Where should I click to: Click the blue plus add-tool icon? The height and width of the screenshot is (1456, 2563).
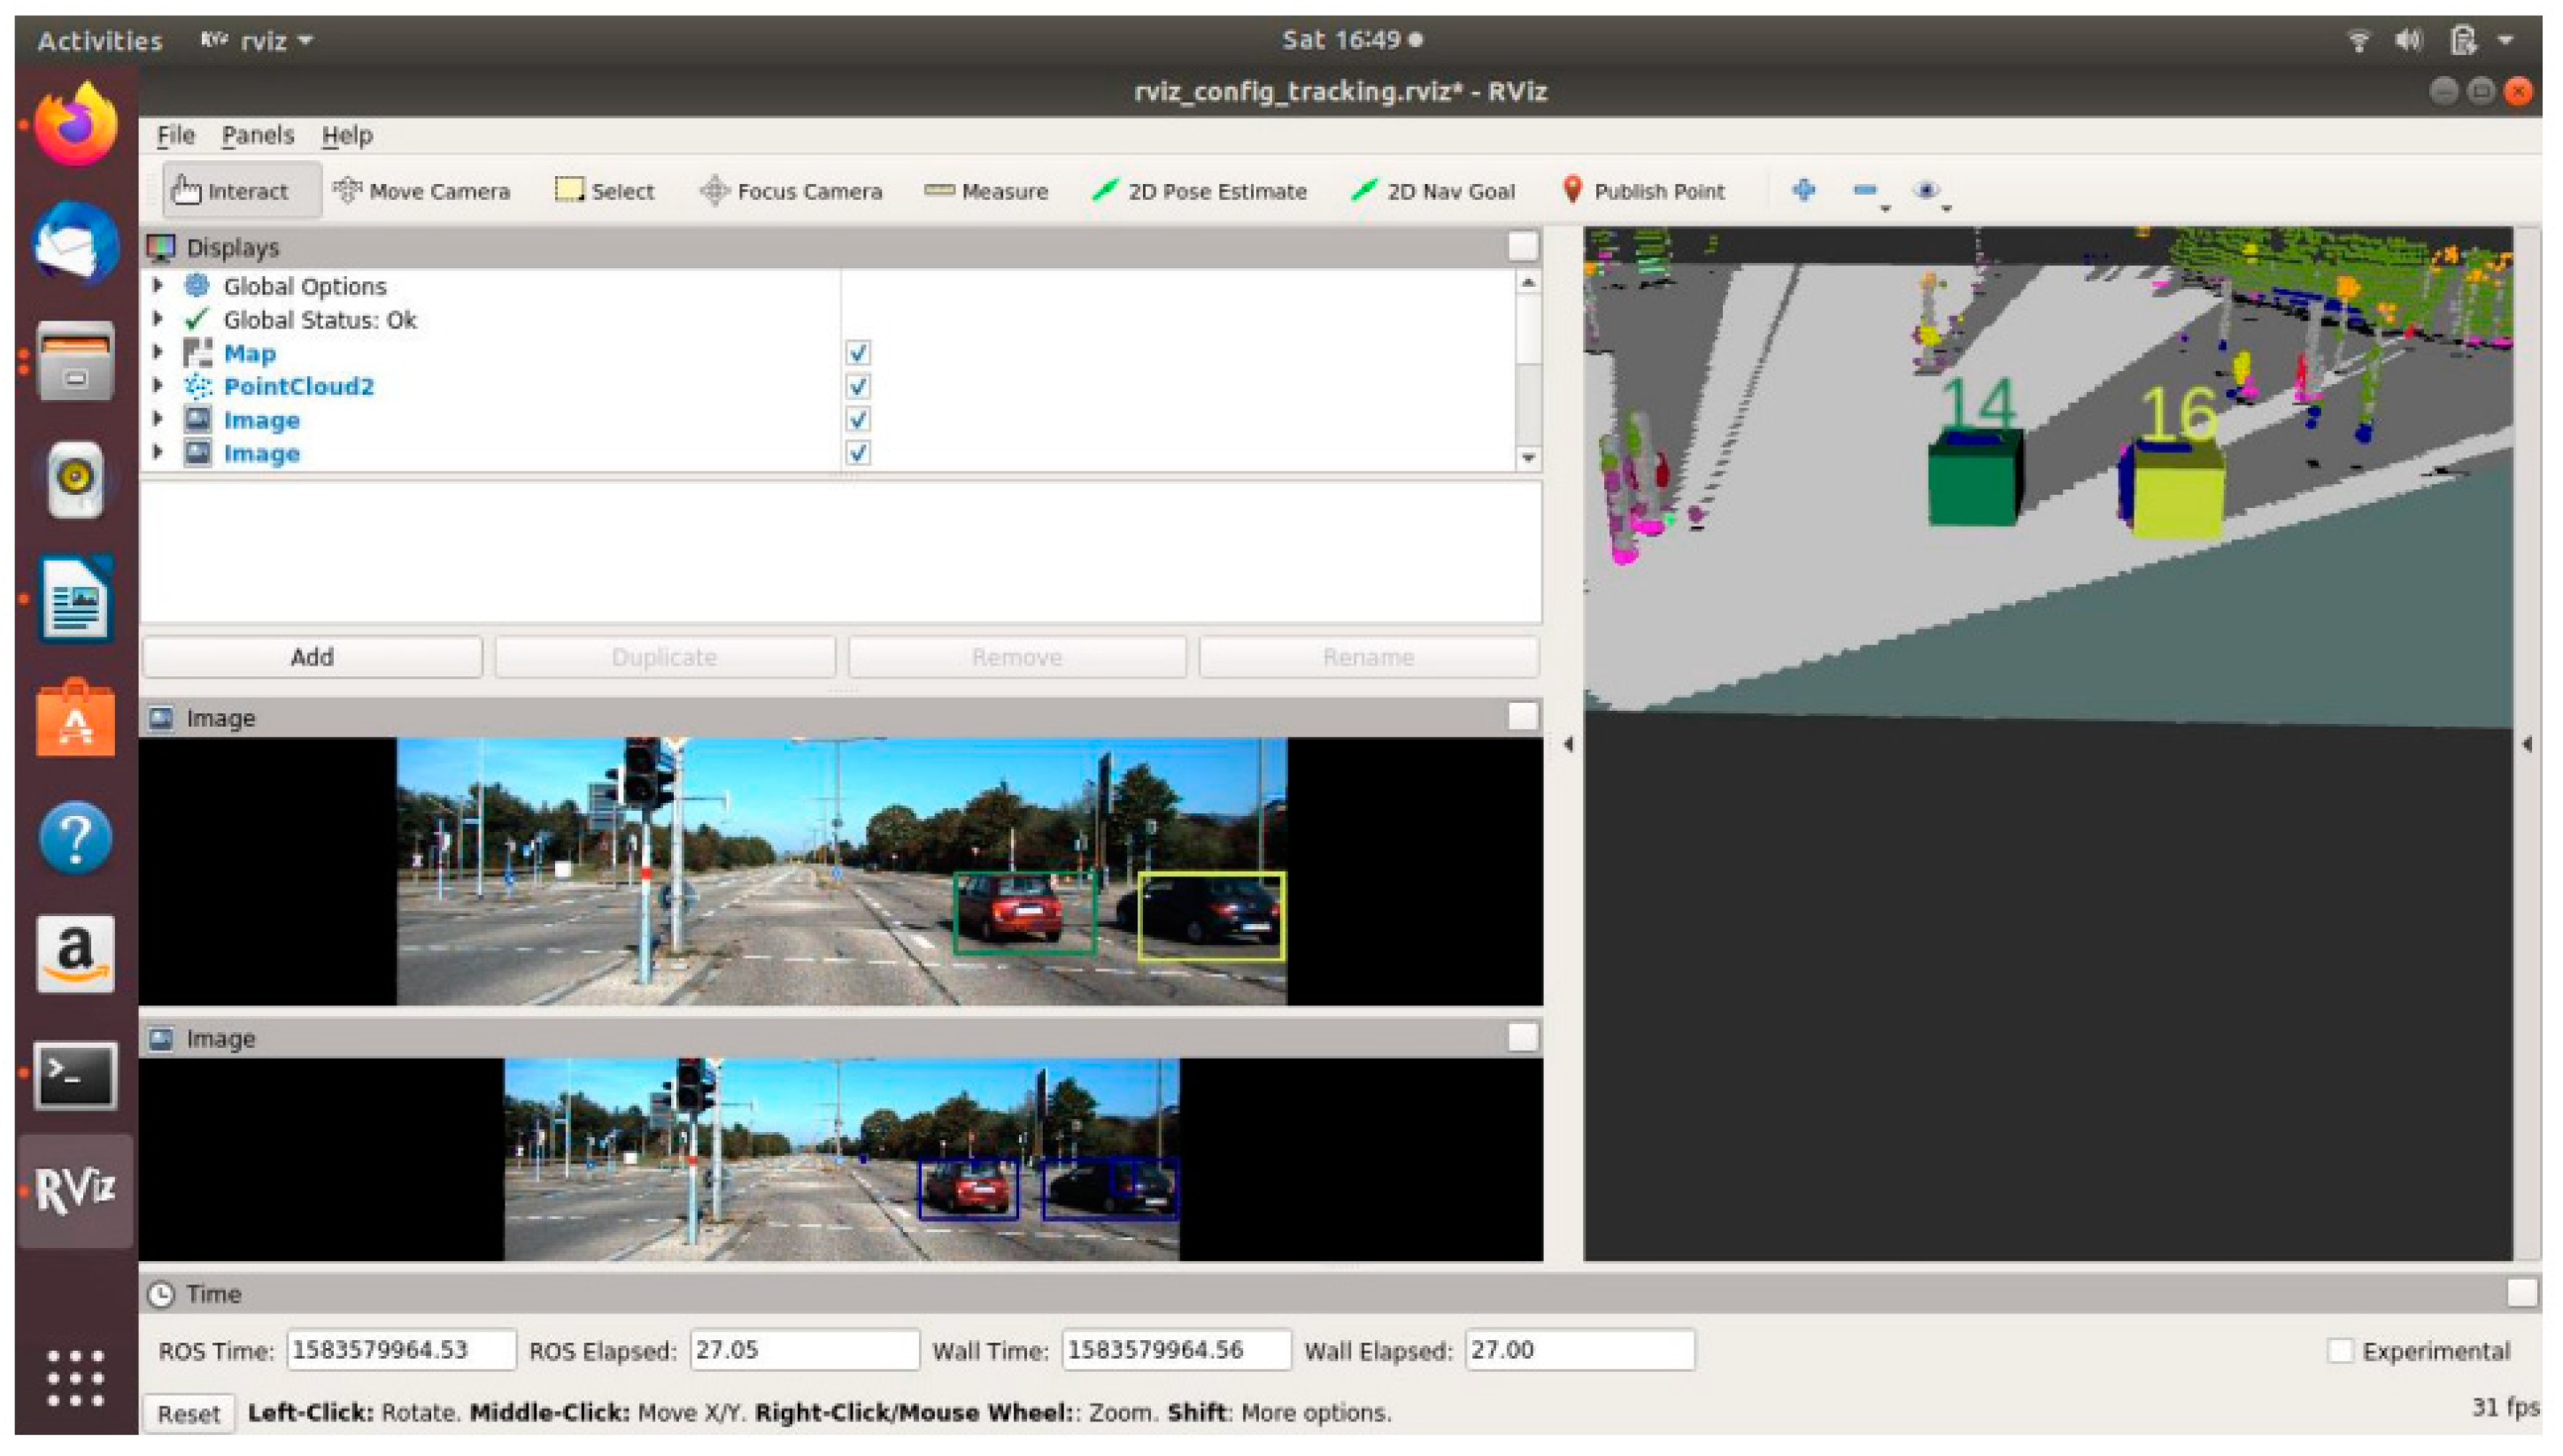tap(1803, 189)
